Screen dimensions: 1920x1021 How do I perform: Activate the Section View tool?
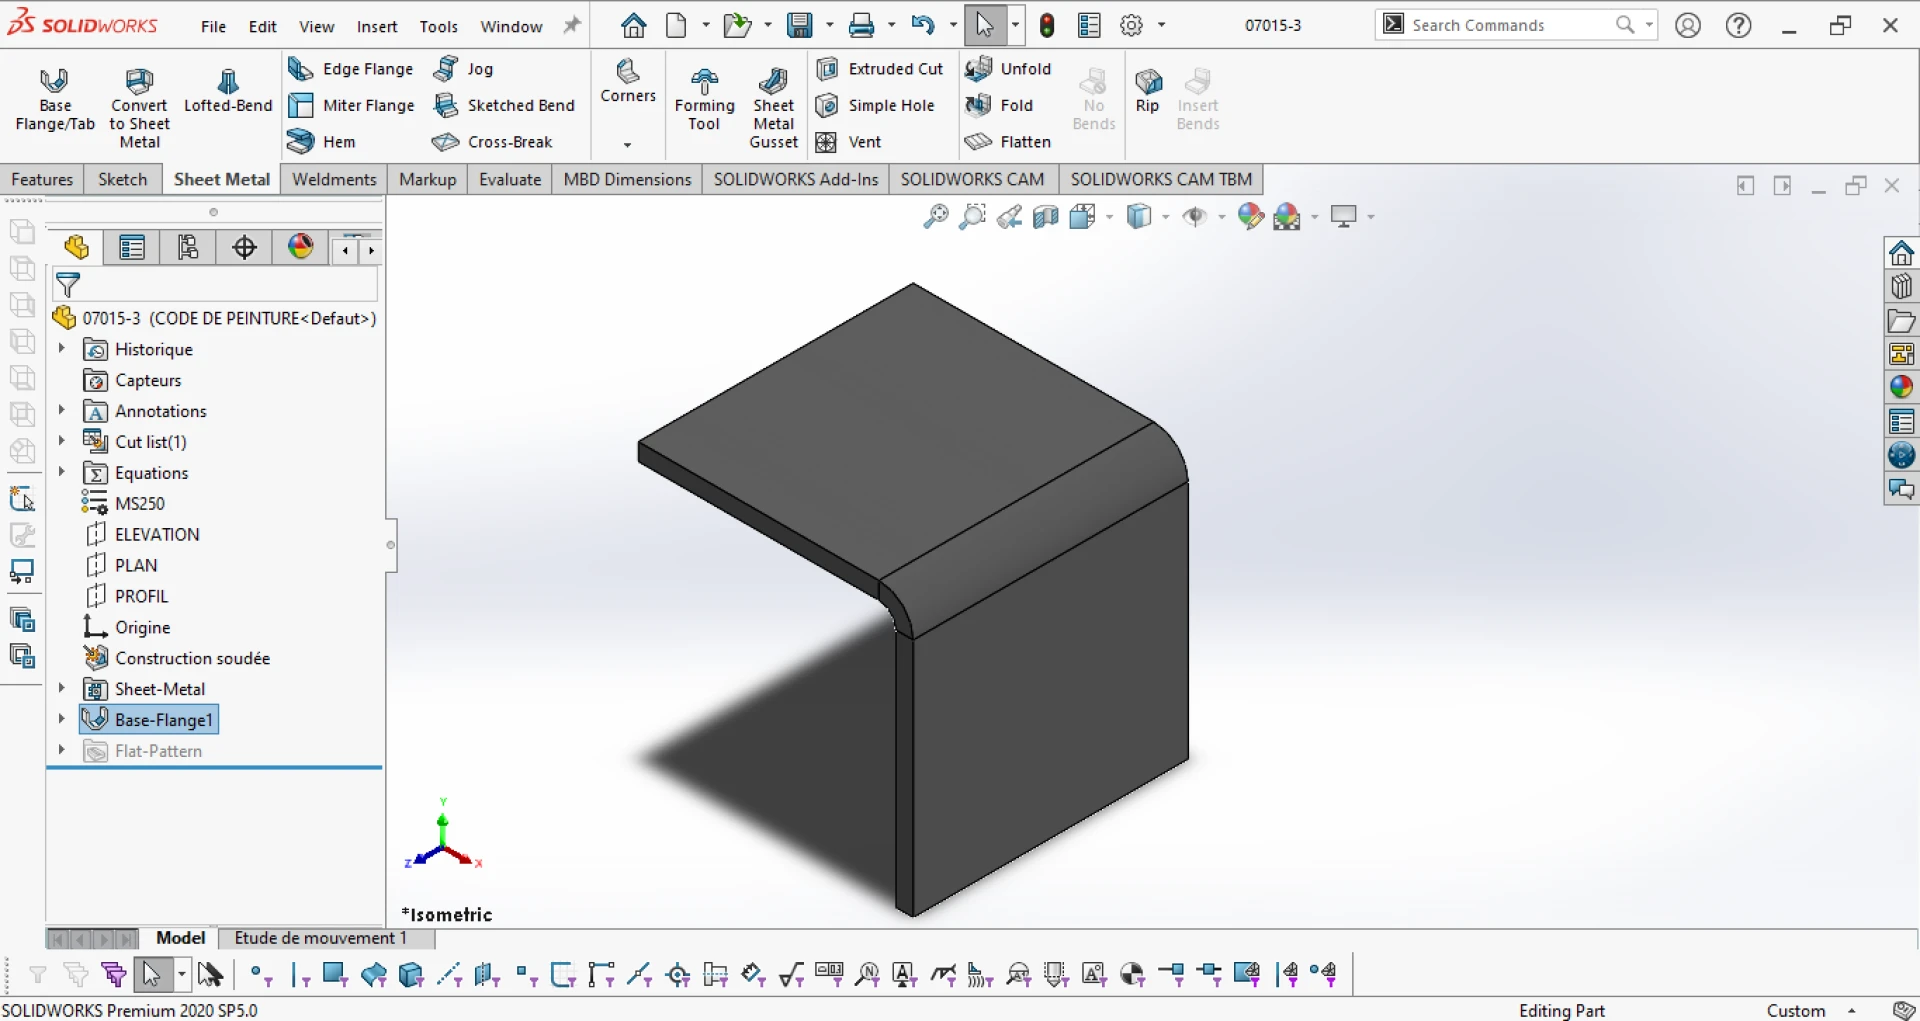point(1045,216)
